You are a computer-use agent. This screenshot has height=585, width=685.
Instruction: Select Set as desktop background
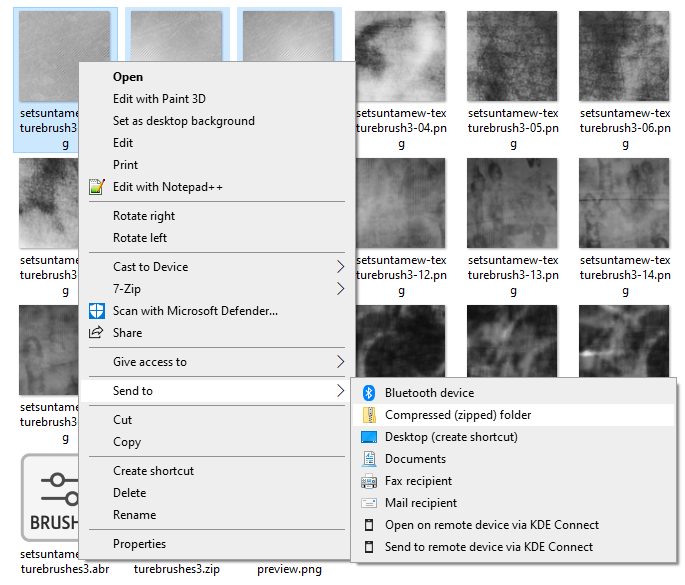183,121
